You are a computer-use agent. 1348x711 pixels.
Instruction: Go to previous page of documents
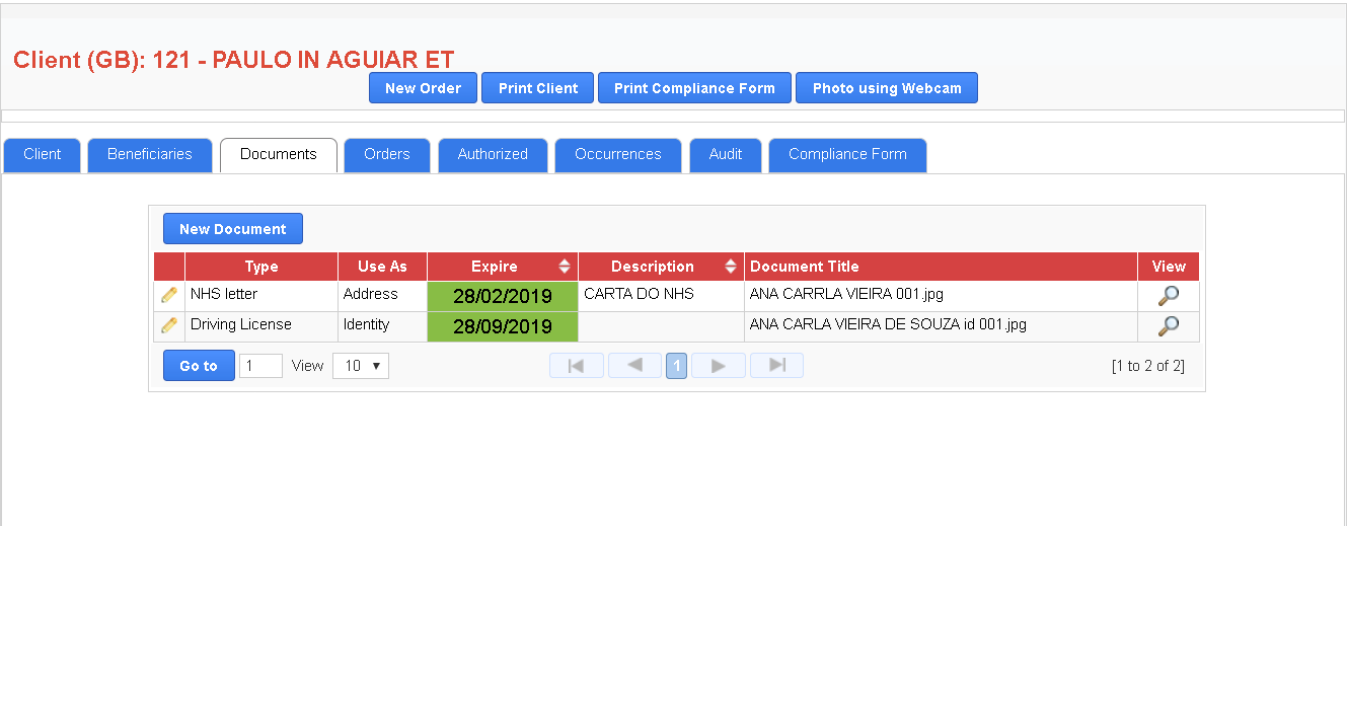634,366
